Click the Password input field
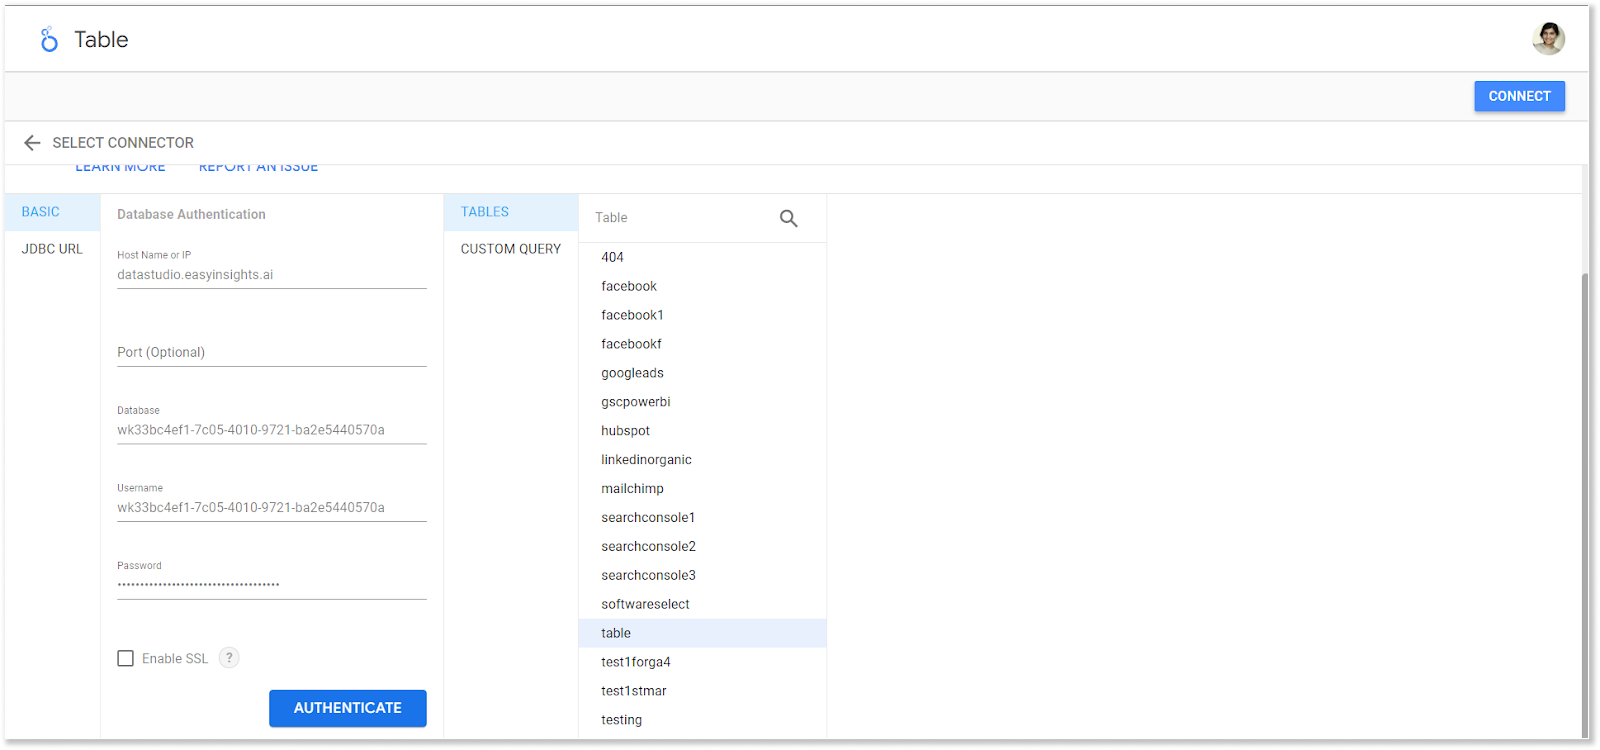 [272, 585]
